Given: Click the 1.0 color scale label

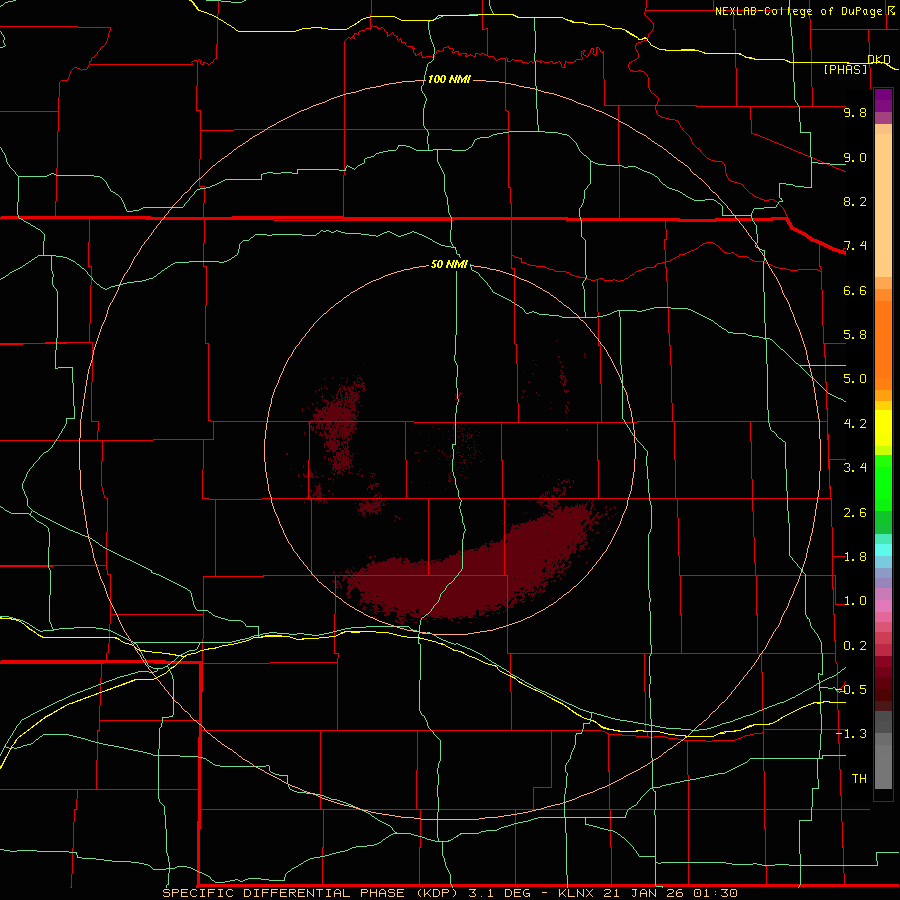Looking at the screenshot, I should click(x=855, y=601).
